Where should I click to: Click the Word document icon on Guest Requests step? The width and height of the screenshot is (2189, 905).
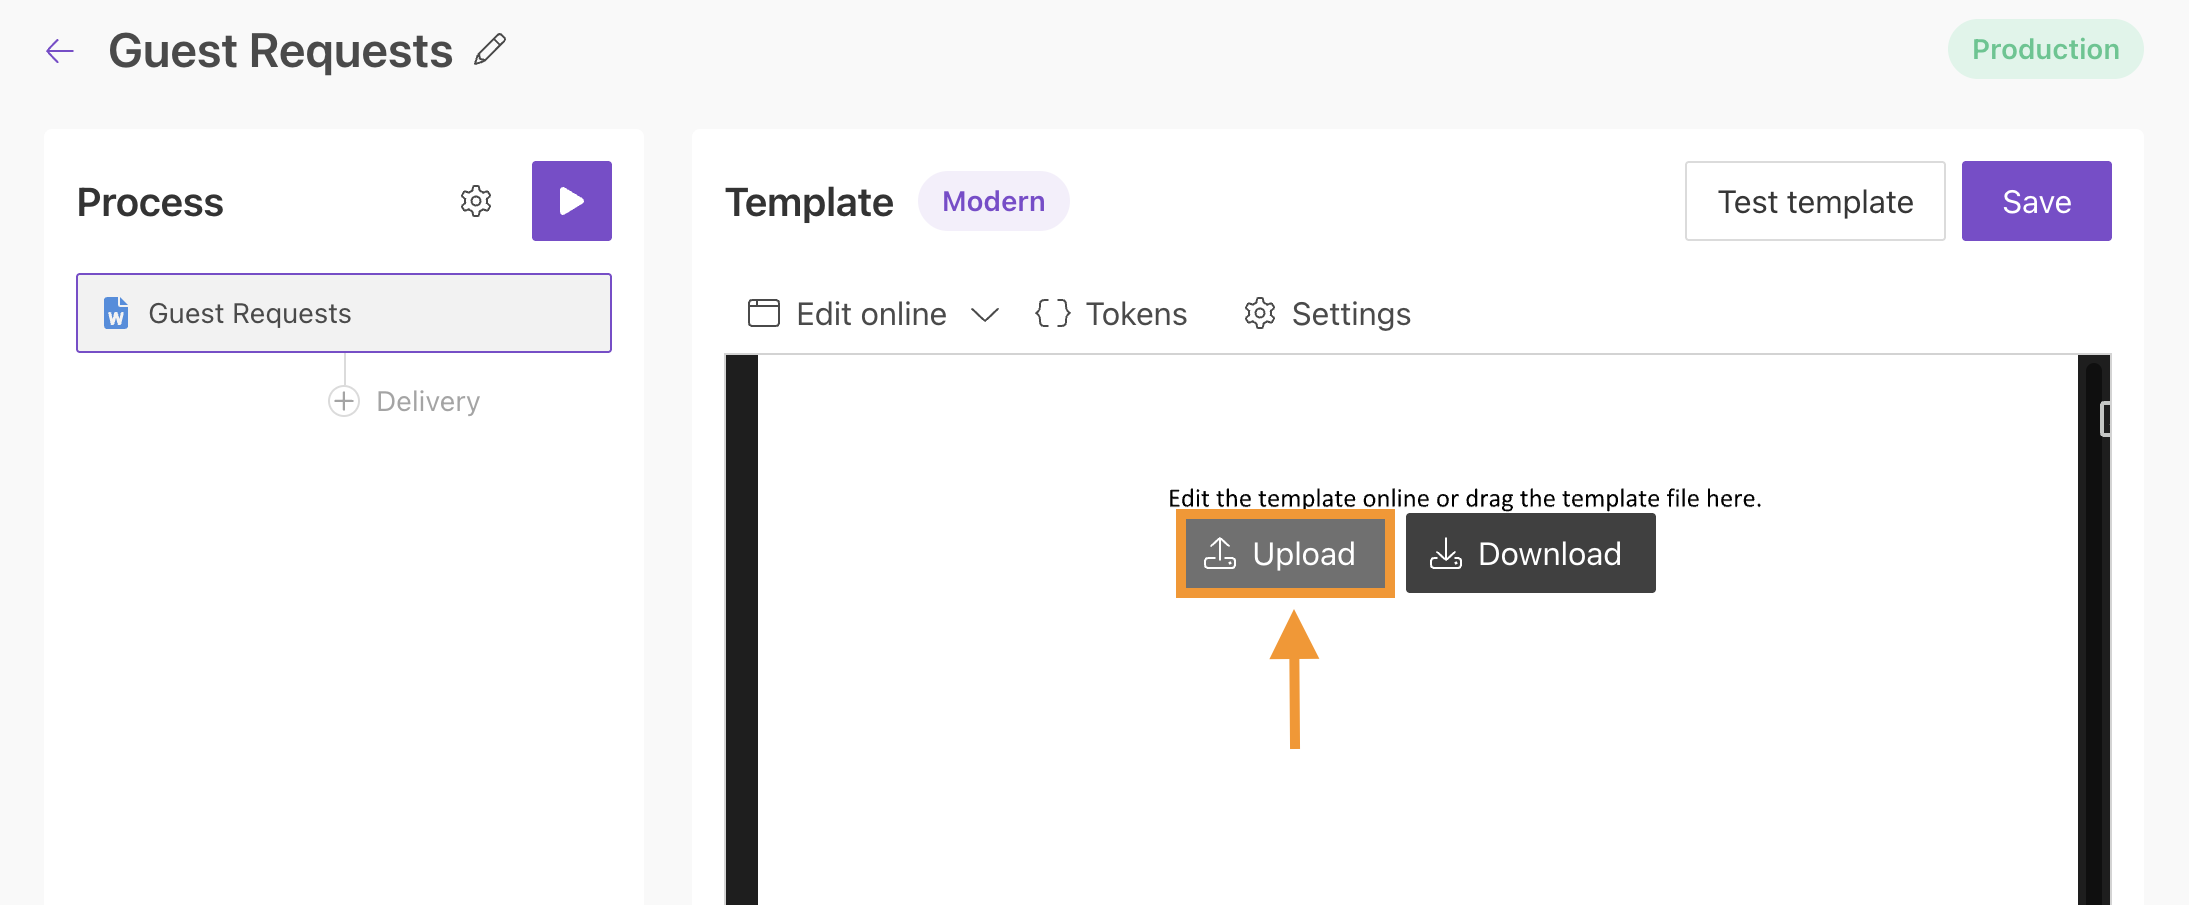click(x=116, y=313)
